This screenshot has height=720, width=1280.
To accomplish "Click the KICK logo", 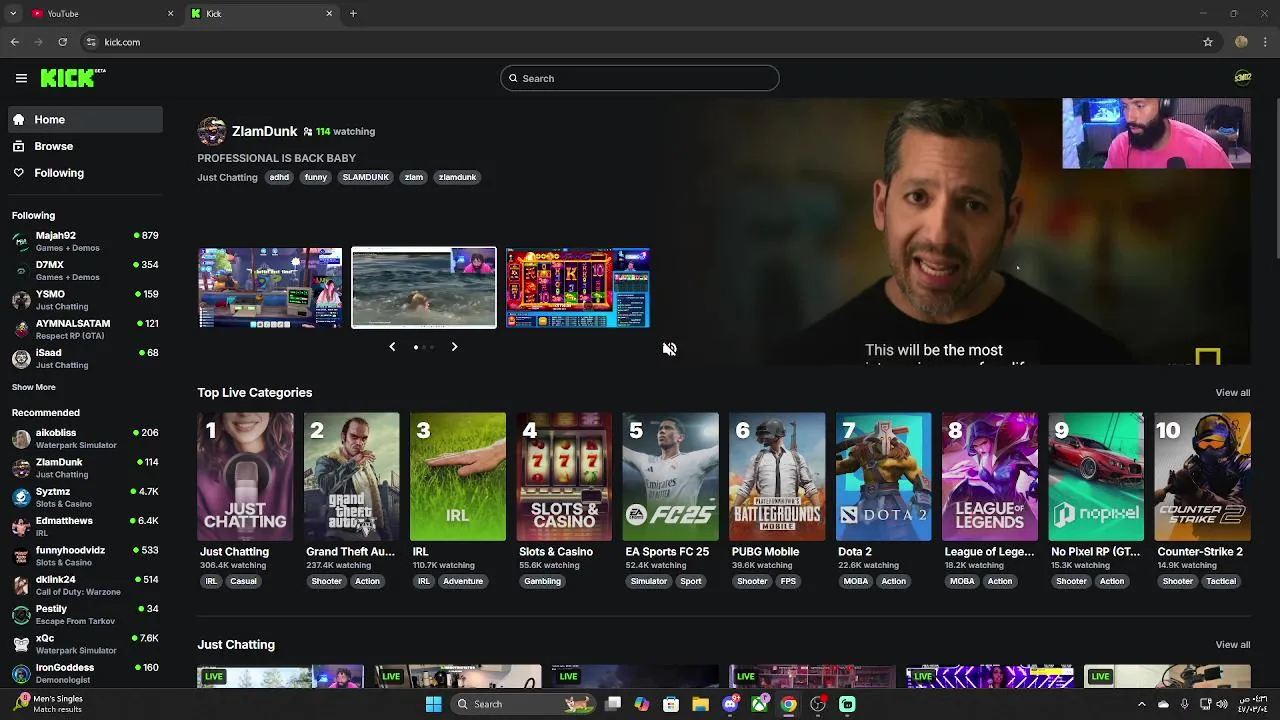I will 72,78.
